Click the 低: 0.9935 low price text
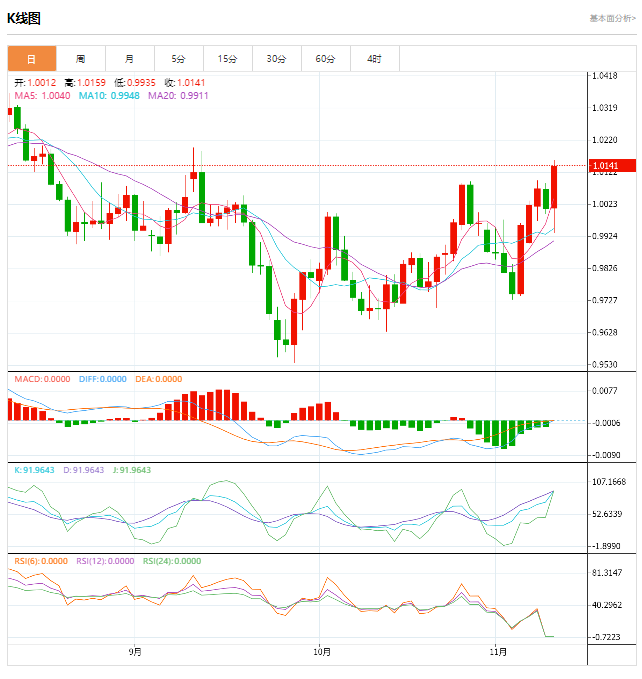This screenshot has height=679, width=642. (x=135, y=82)
